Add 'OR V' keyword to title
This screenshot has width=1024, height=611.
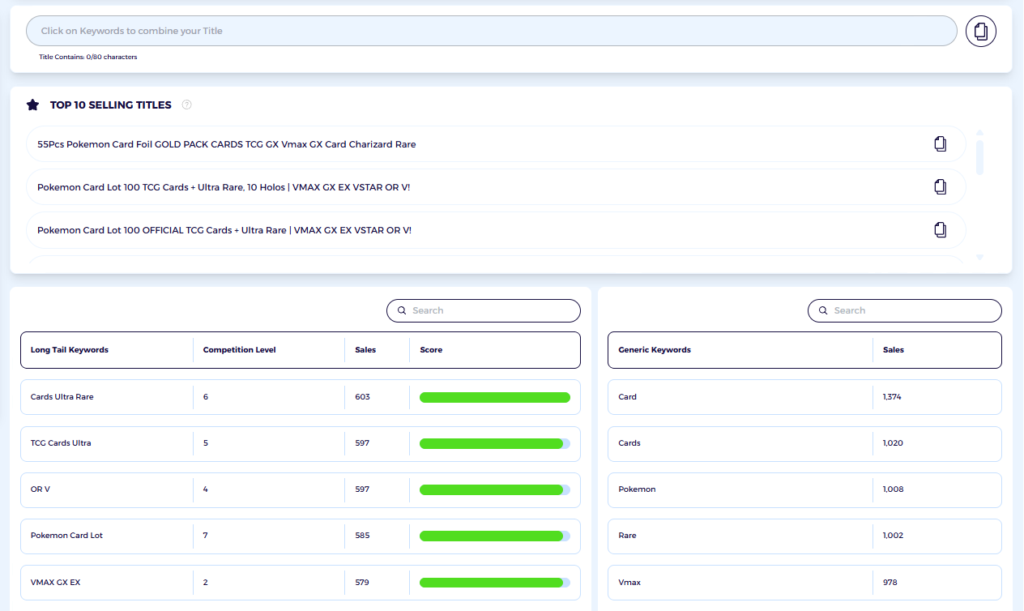click(40, 489)
